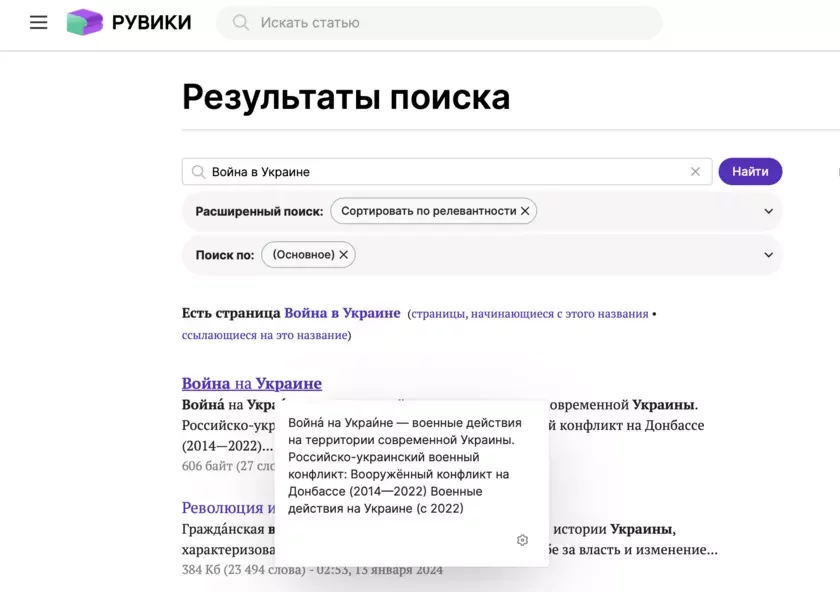Open preview popup settings gear

(x=522, y=540)
